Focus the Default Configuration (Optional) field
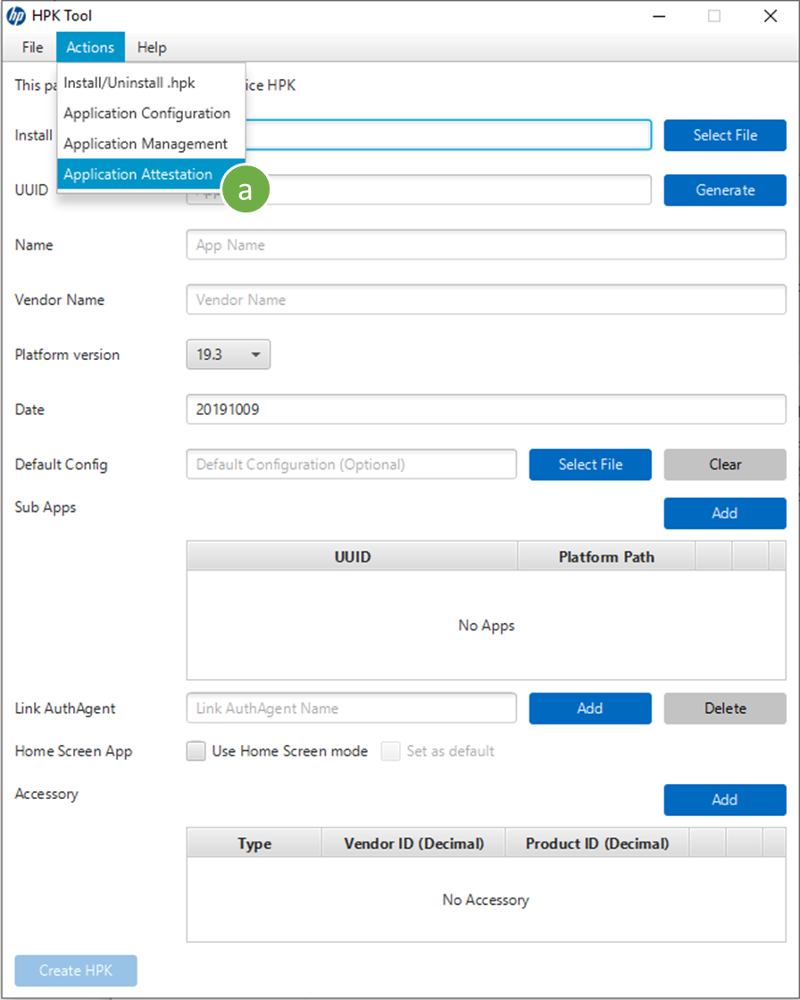This screenshot has width=800, height=1000. click(352, 464)
